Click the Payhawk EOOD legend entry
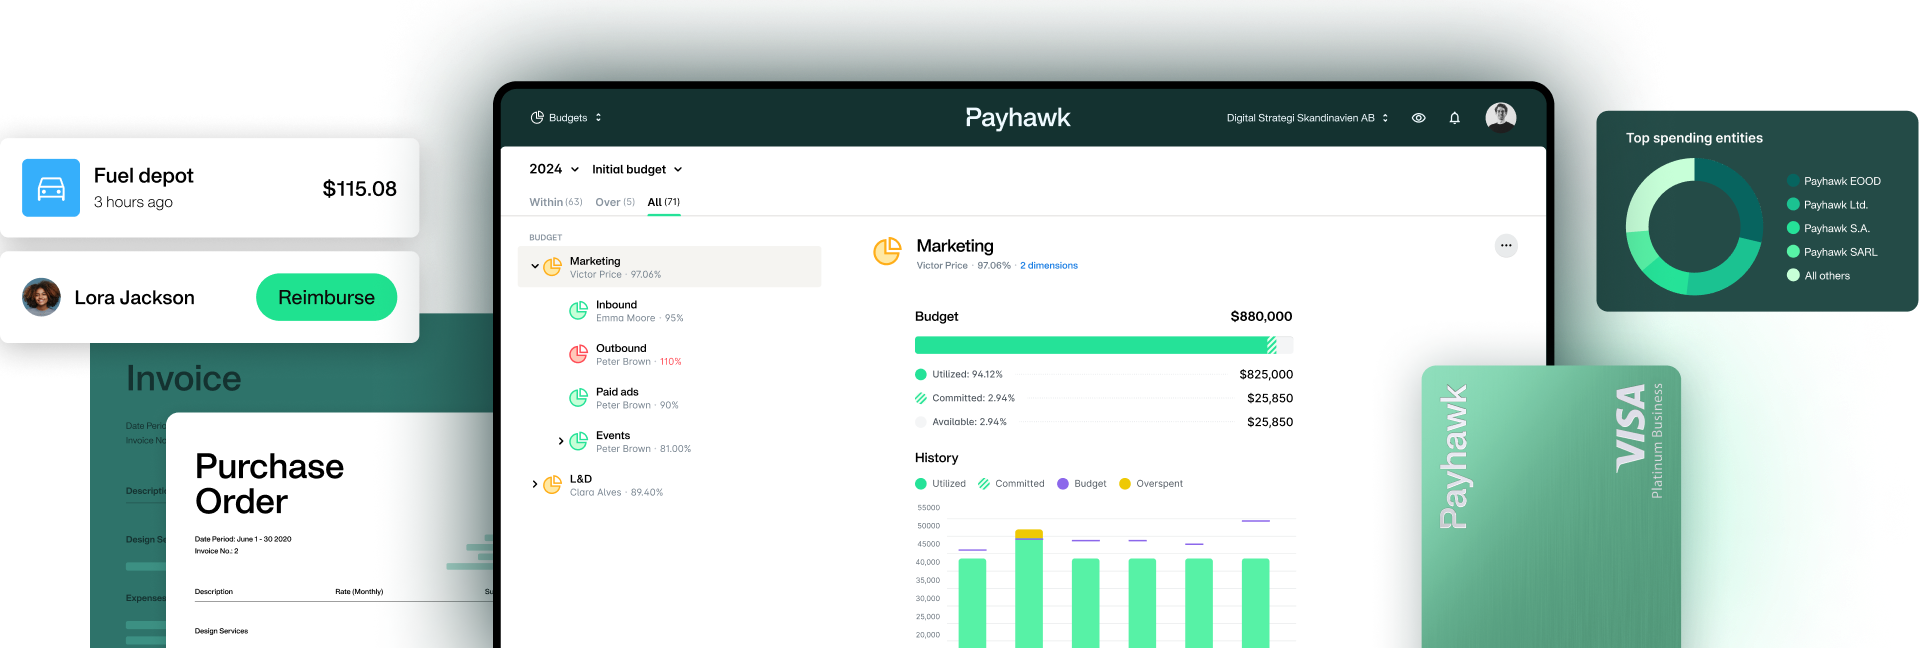The image size is (1920, 648). pyautogui.click(x=1834, y=181)
